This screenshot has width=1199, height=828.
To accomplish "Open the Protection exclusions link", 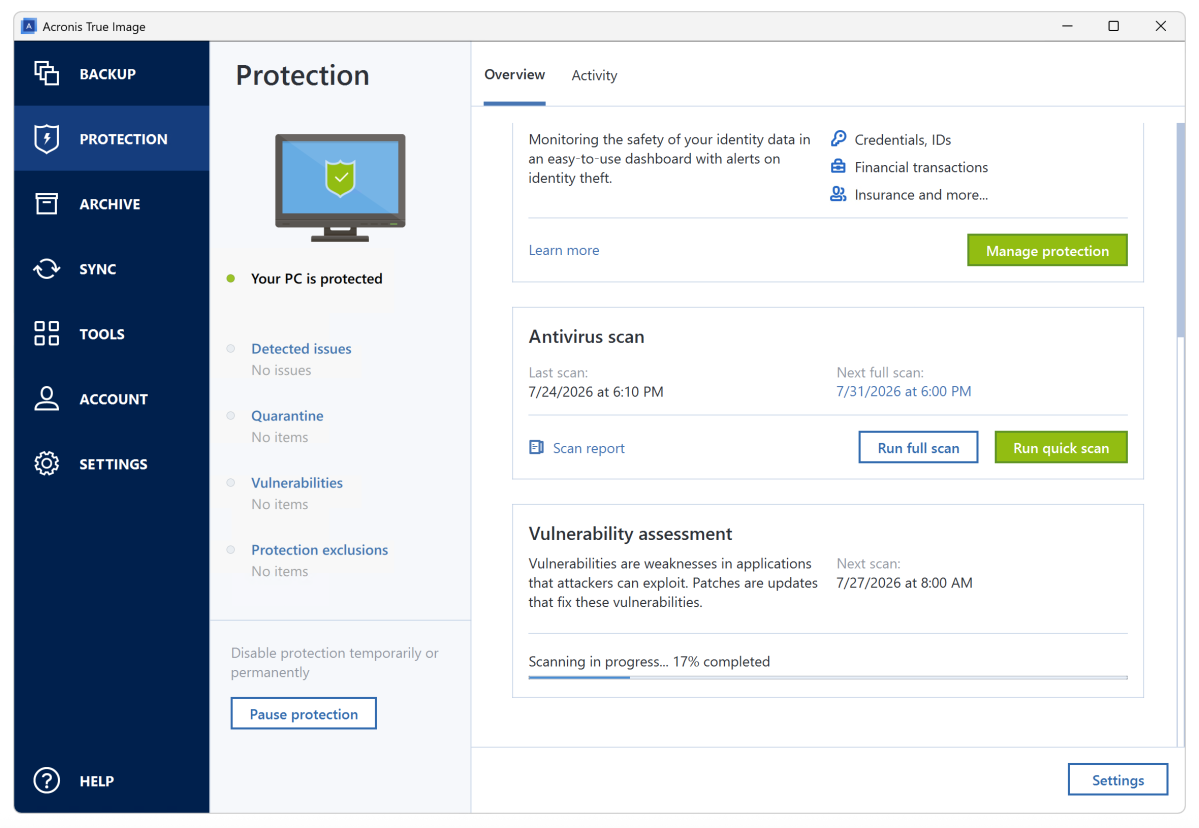I will (320, 550).
